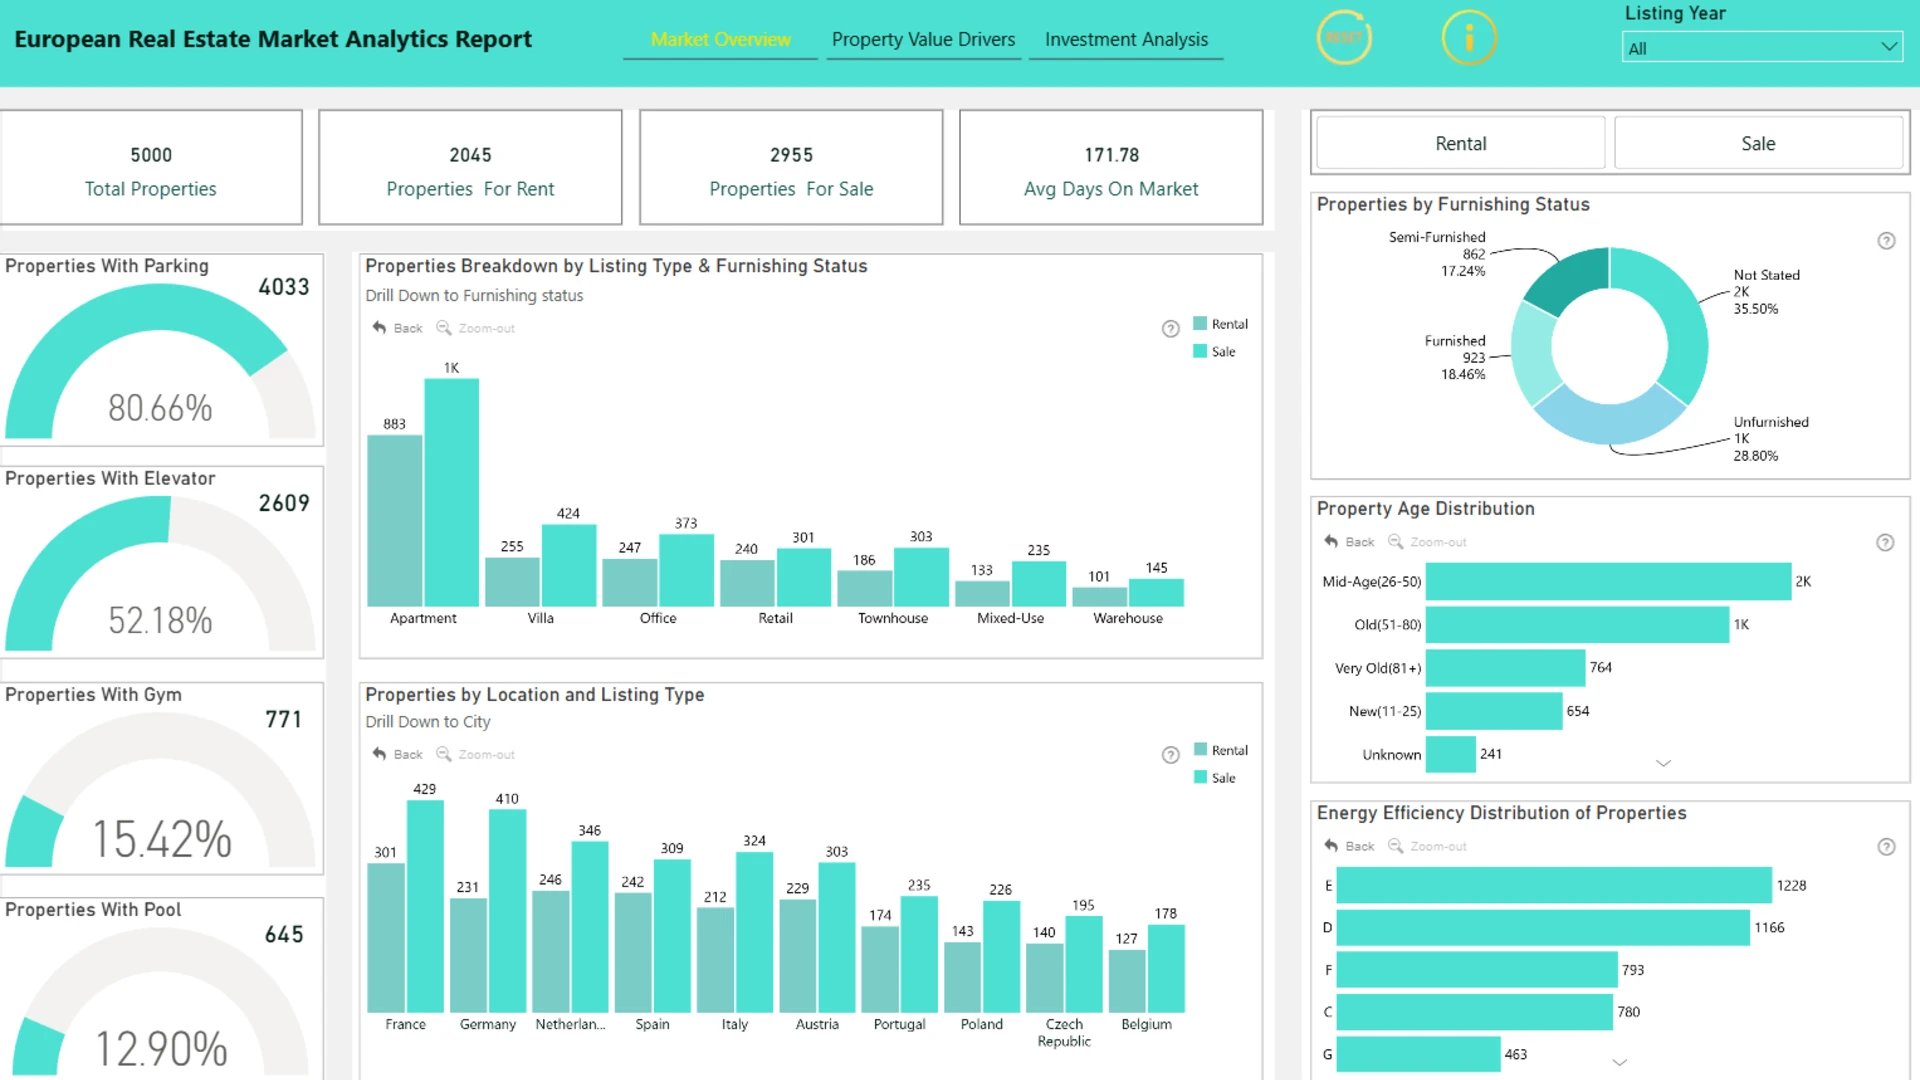Toggle Rental legend in Listing Type breakdown chart

[x=1220, y=324]
